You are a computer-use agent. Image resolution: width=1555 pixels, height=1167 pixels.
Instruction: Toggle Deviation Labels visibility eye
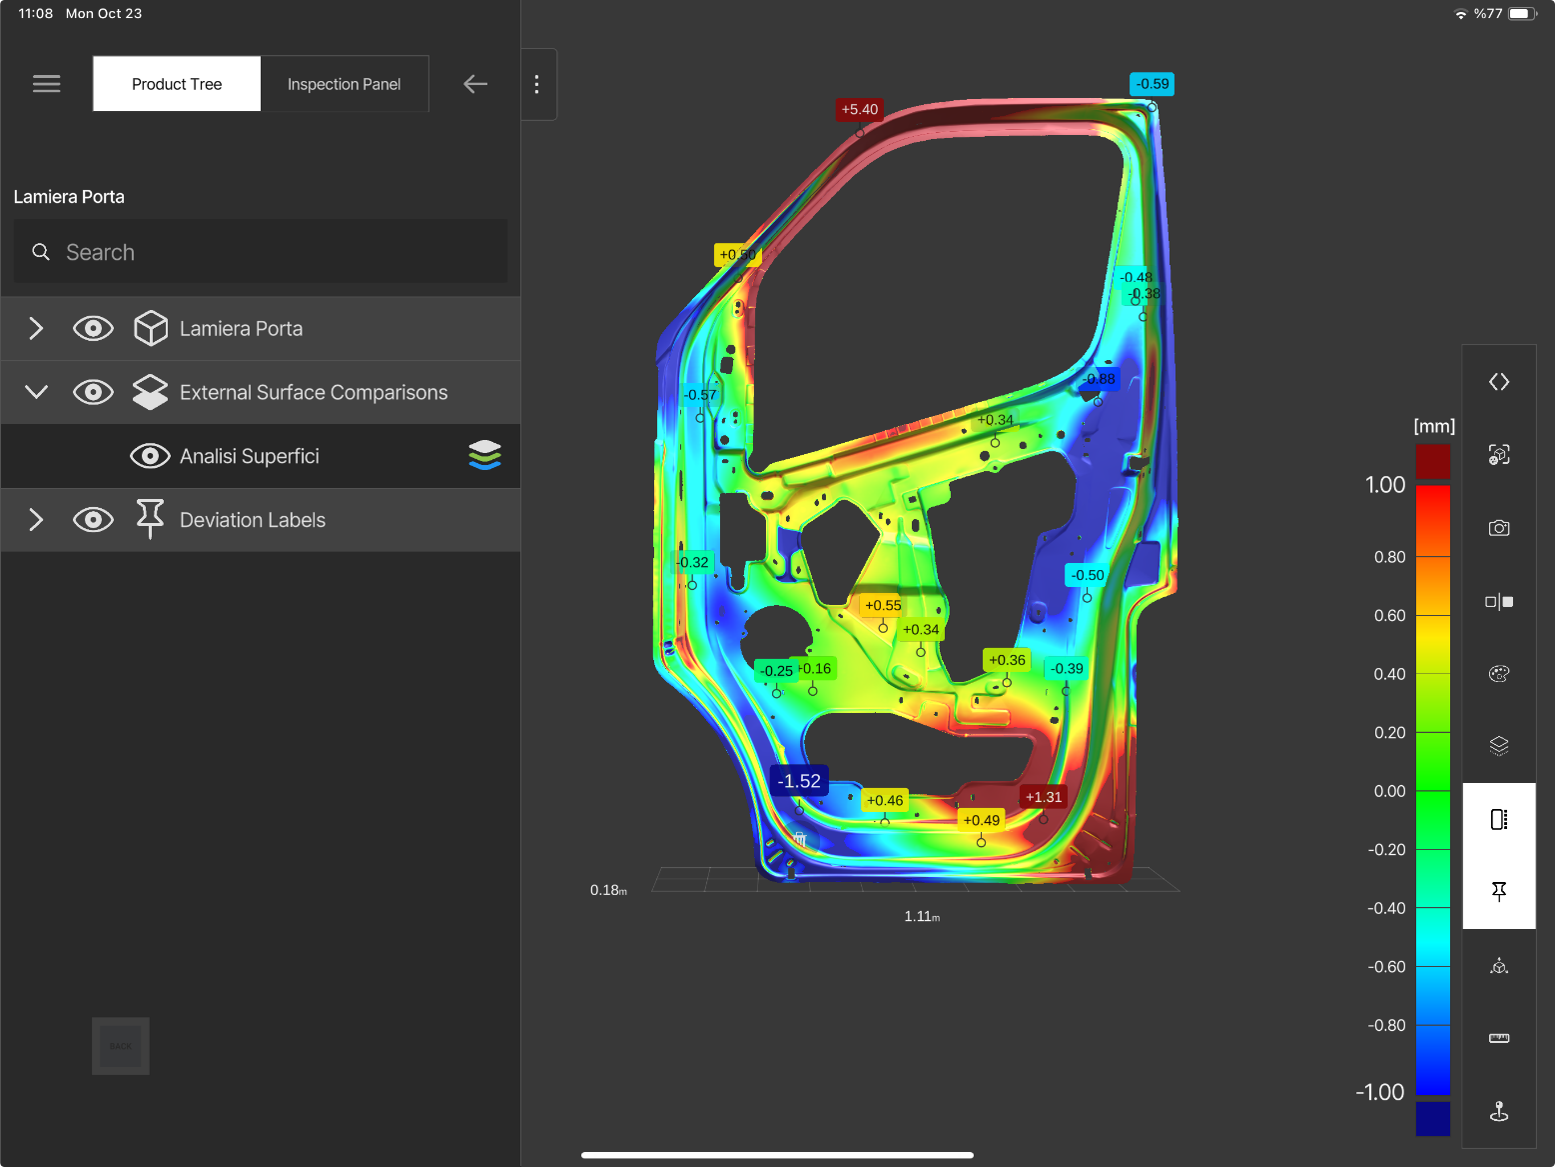[93, 520]
